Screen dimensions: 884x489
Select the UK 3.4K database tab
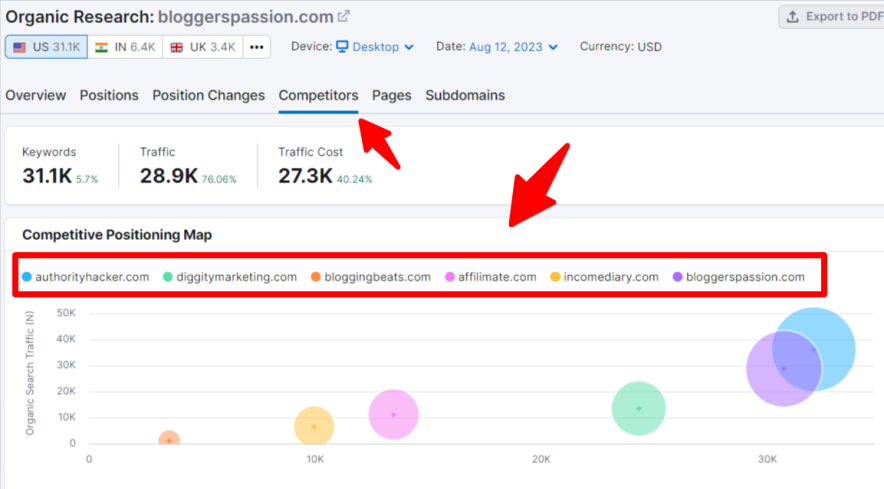[x=203, y=47]
